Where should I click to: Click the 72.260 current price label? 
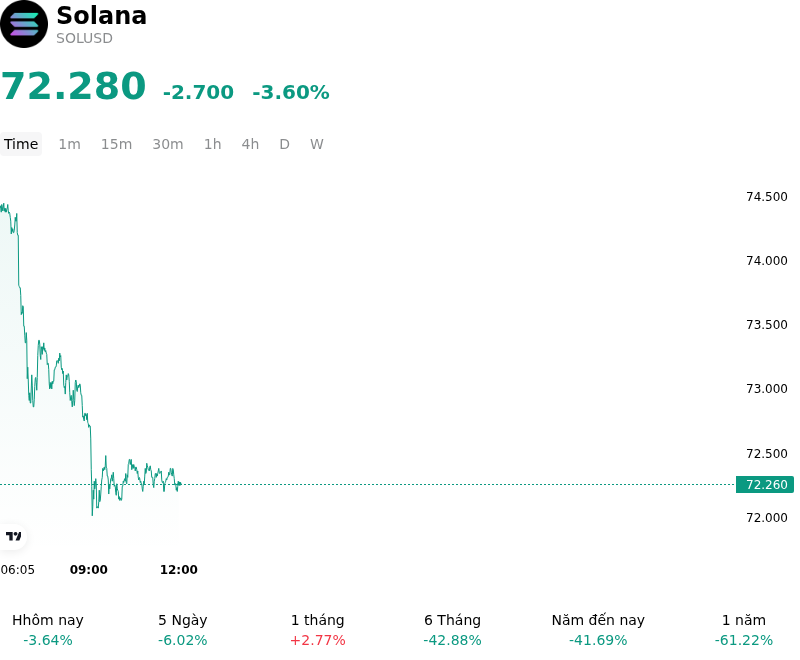pyautogui.click(x=765, y=485)
